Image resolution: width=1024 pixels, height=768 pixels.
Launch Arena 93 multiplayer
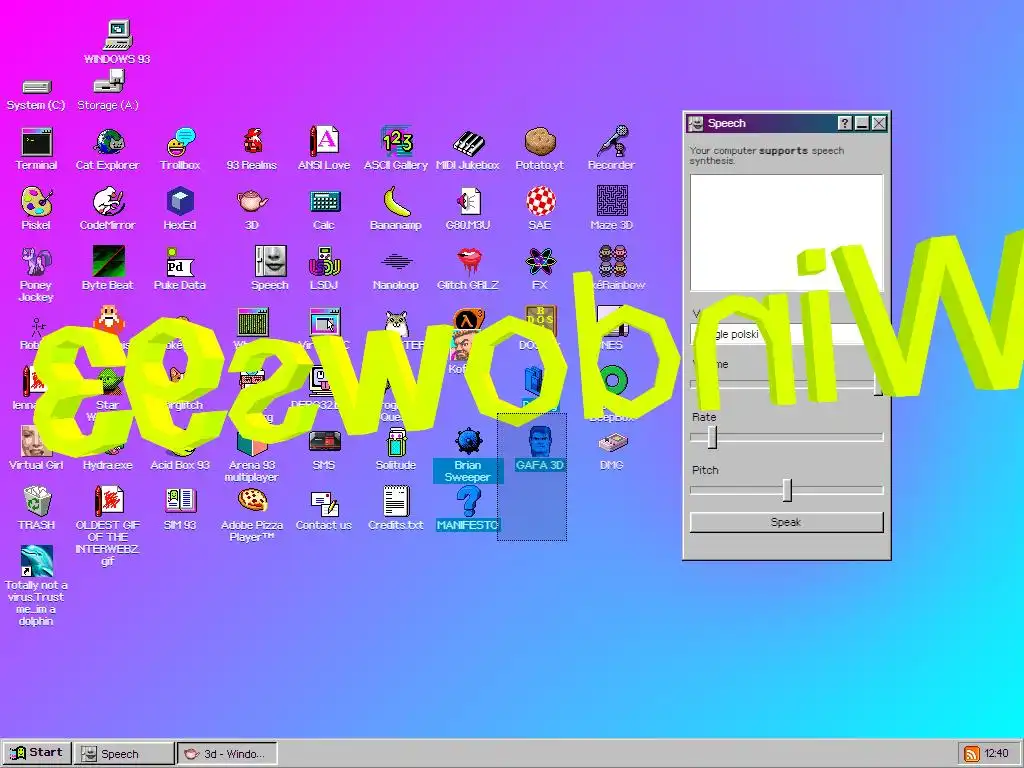(x=252, y=457)
